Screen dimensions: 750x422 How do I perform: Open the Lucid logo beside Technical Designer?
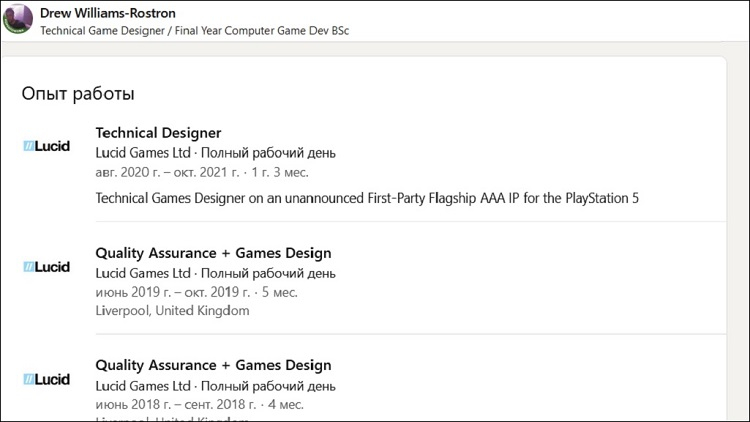[x=46, y=146]
